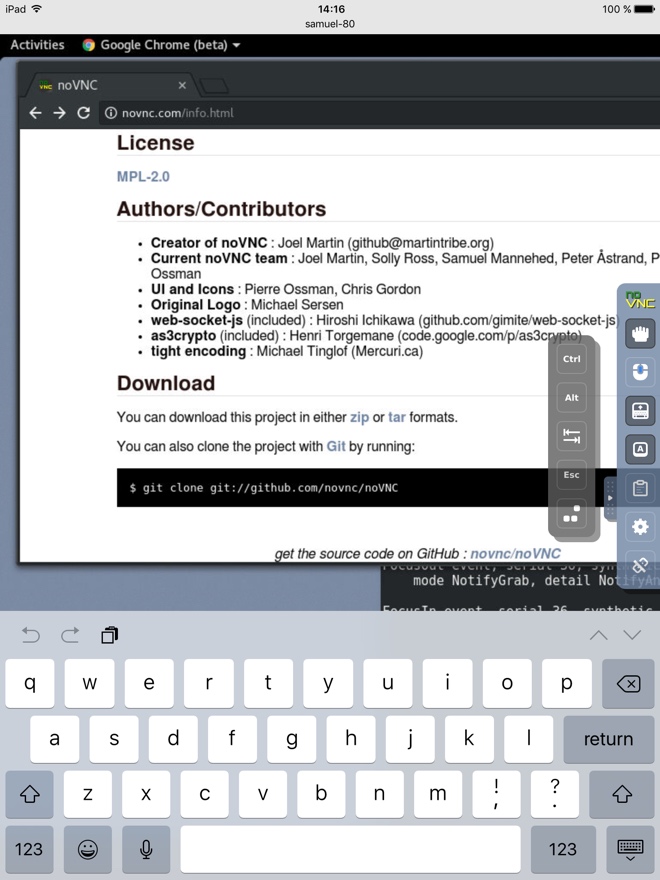This screenshot has width=660, height=880.
Task: Tap undo icon on iPad keyboard
Action: [31, 635]
